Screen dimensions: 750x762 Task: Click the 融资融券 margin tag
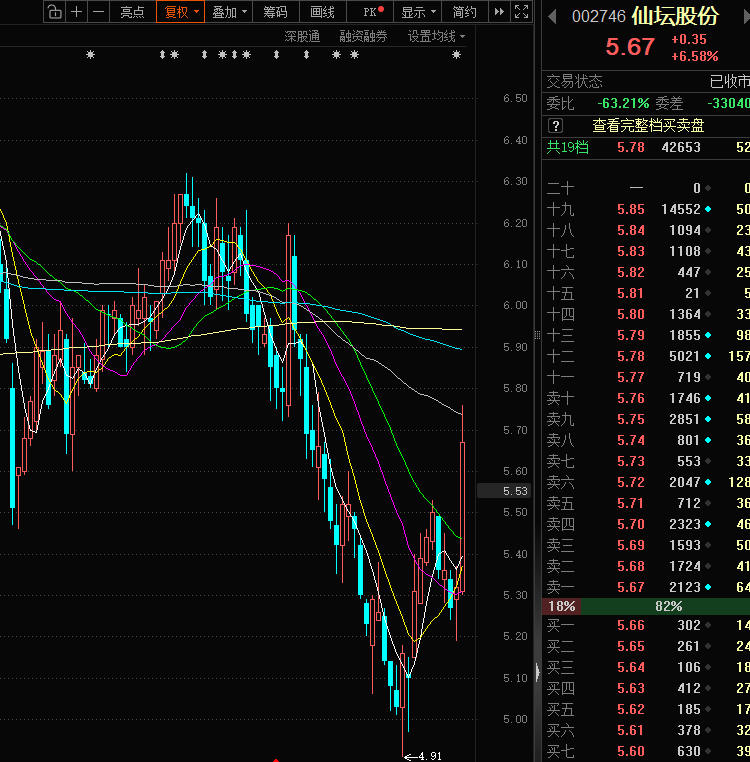tap(363, 36)
